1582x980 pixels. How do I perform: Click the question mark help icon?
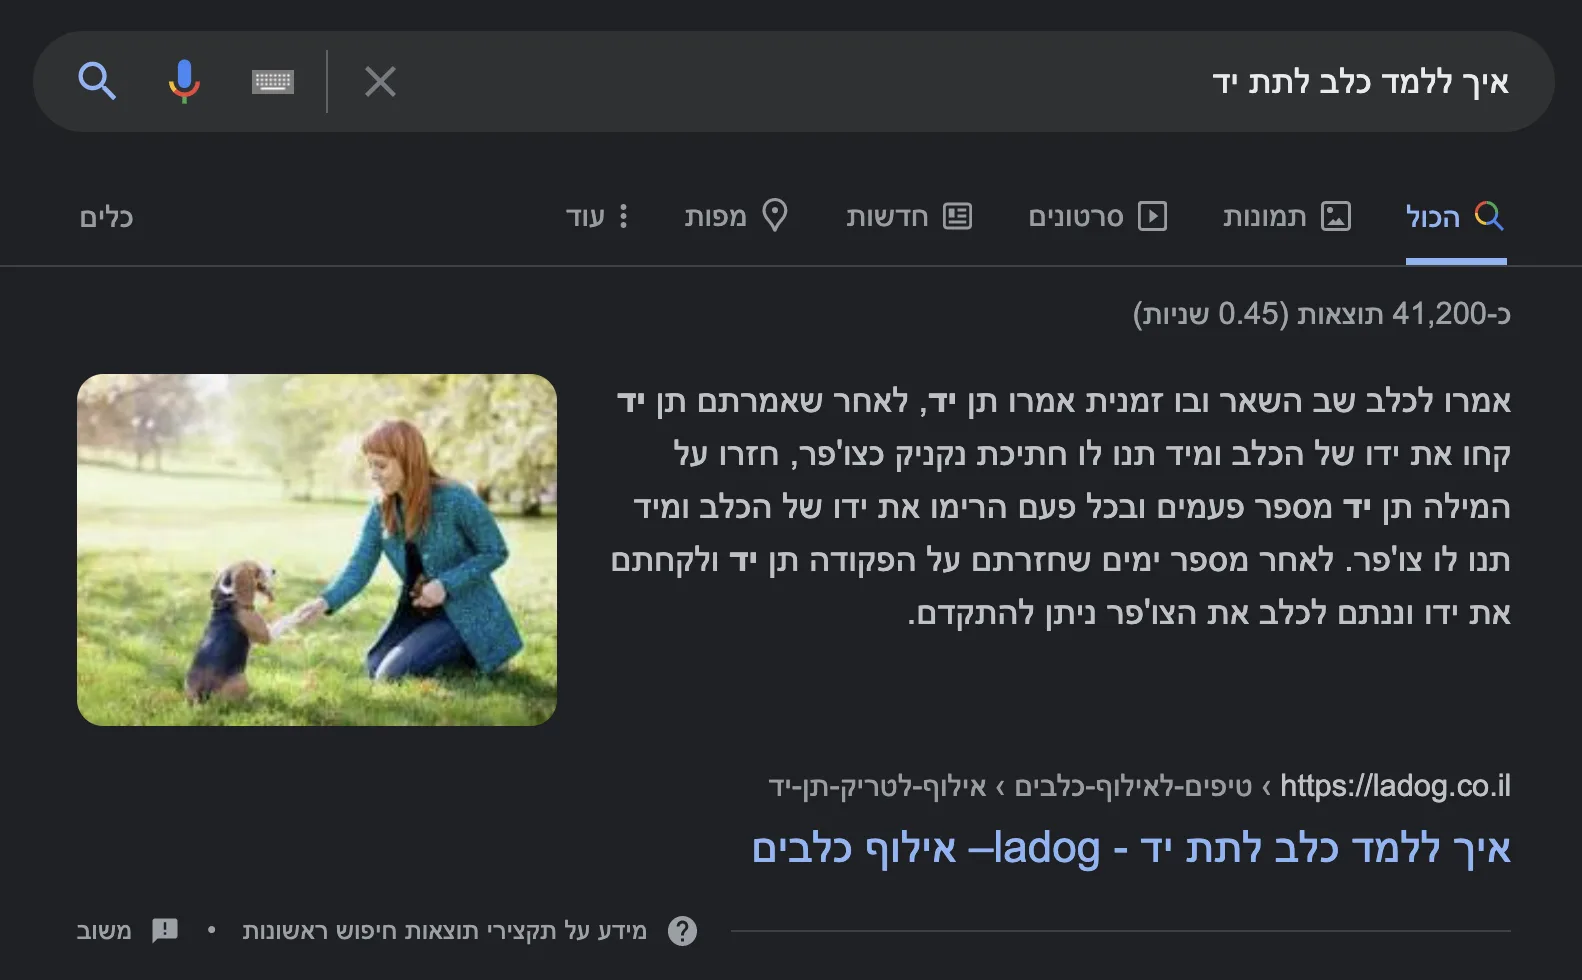[x=682, y=931]
